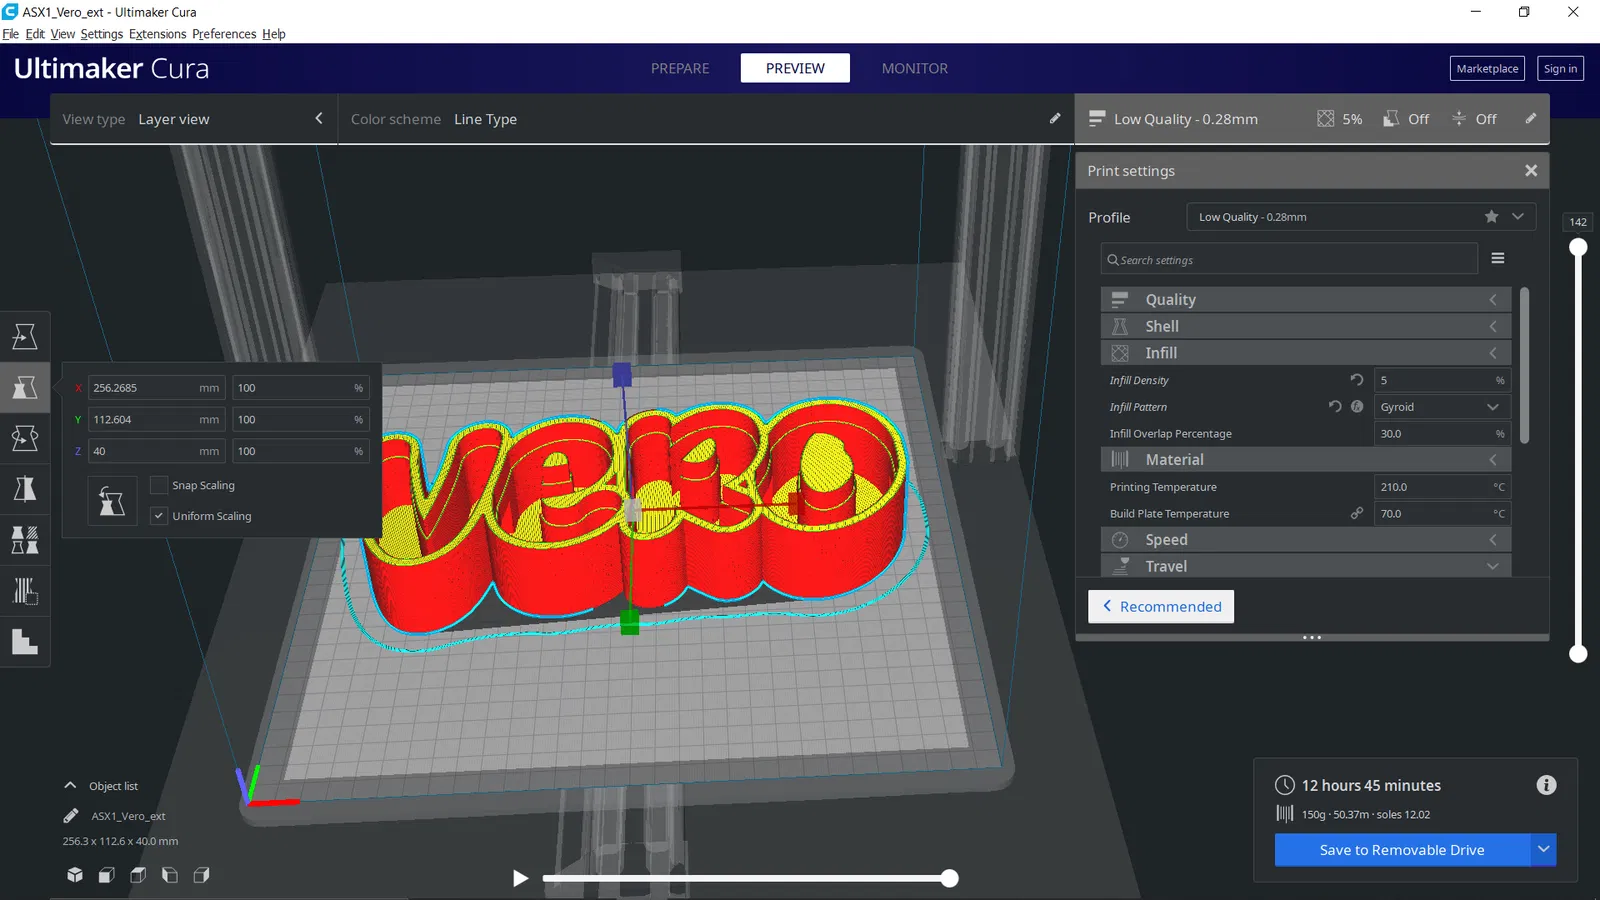
Task: Open Per Model Settings tool
Action: [25, 540]
